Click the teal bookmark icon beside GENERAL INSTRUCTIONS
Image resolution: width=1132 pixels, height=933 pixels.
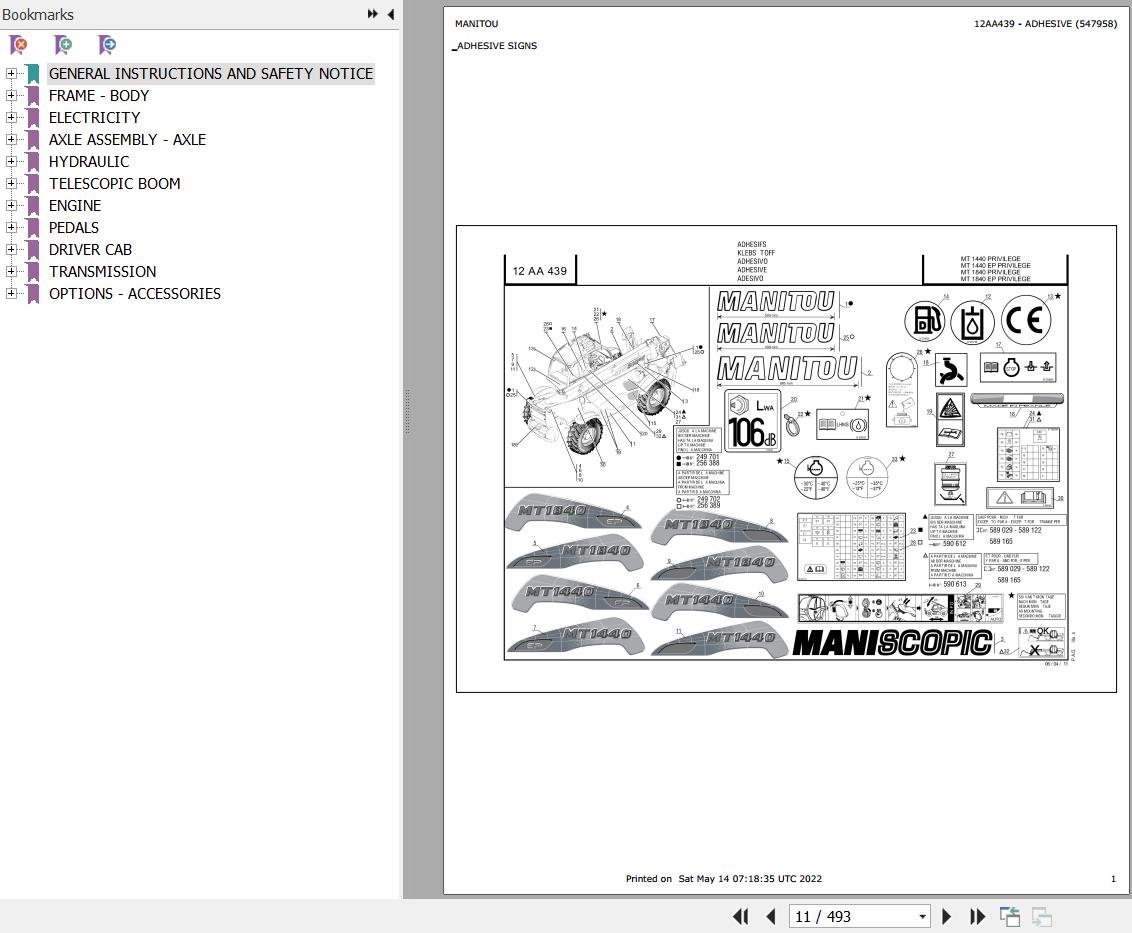click(x=32, y=74)
